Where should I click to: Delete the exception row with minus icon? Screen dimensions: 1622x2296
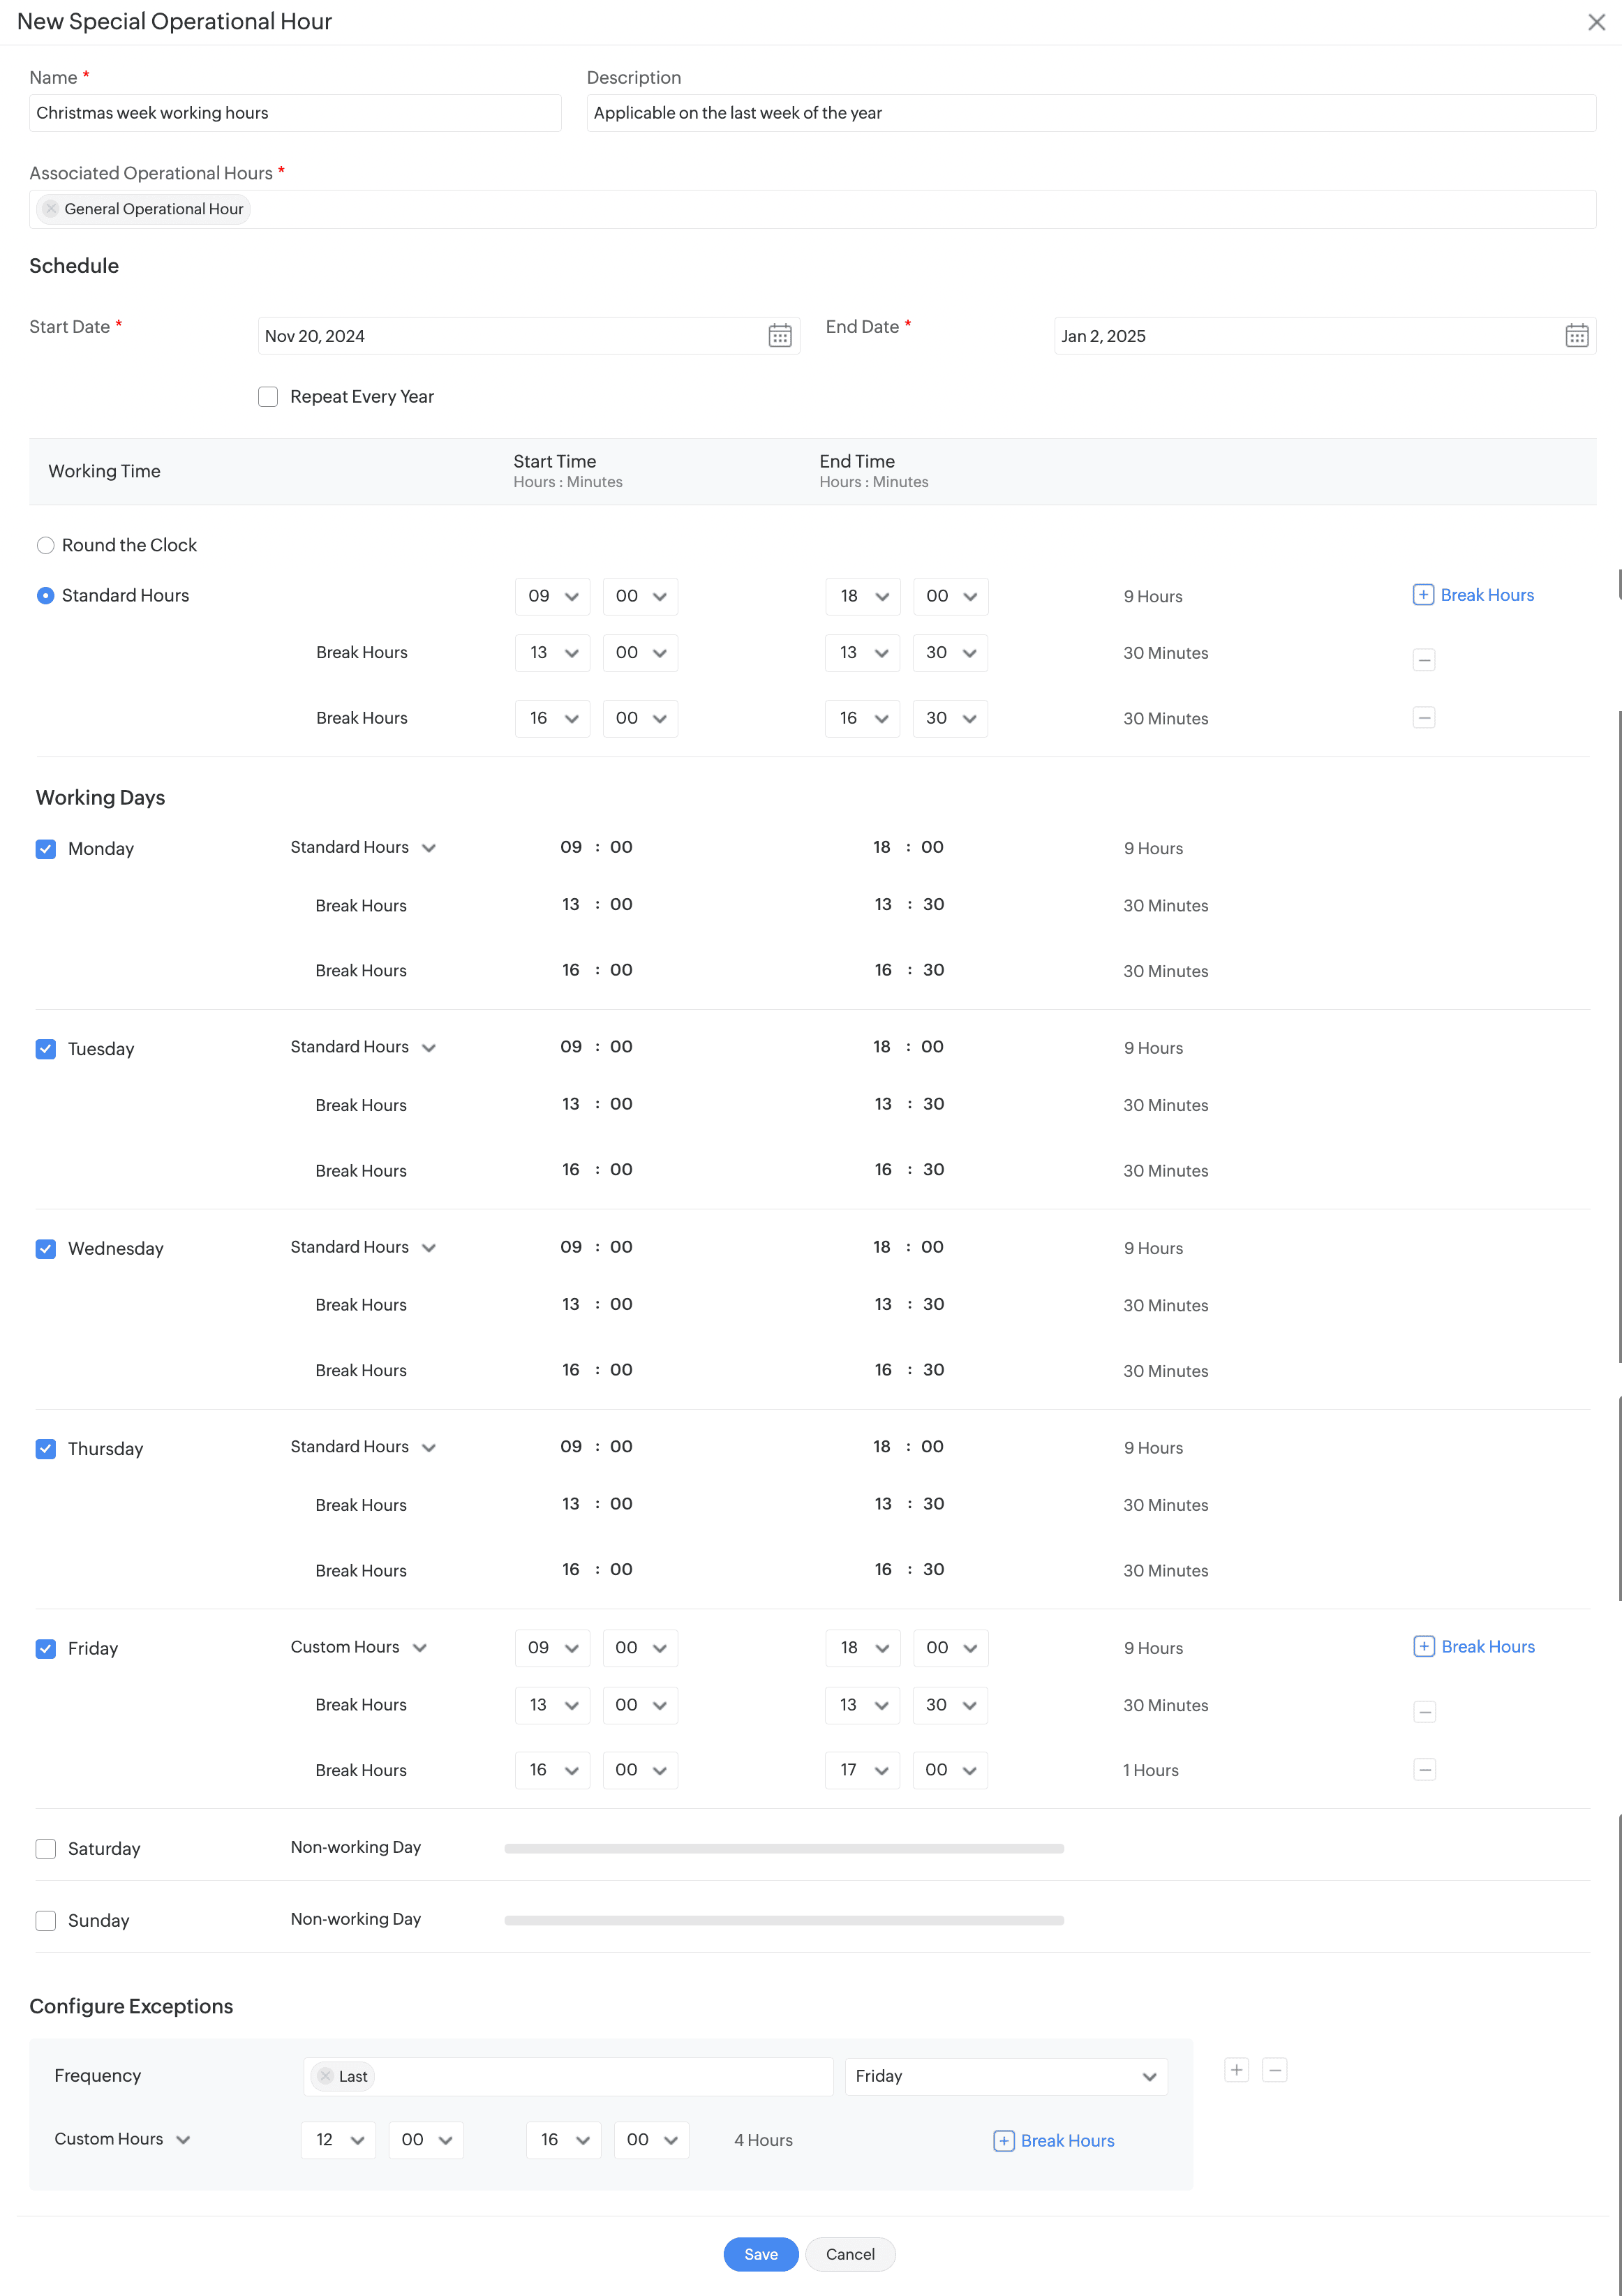tap(1274, 2070)
